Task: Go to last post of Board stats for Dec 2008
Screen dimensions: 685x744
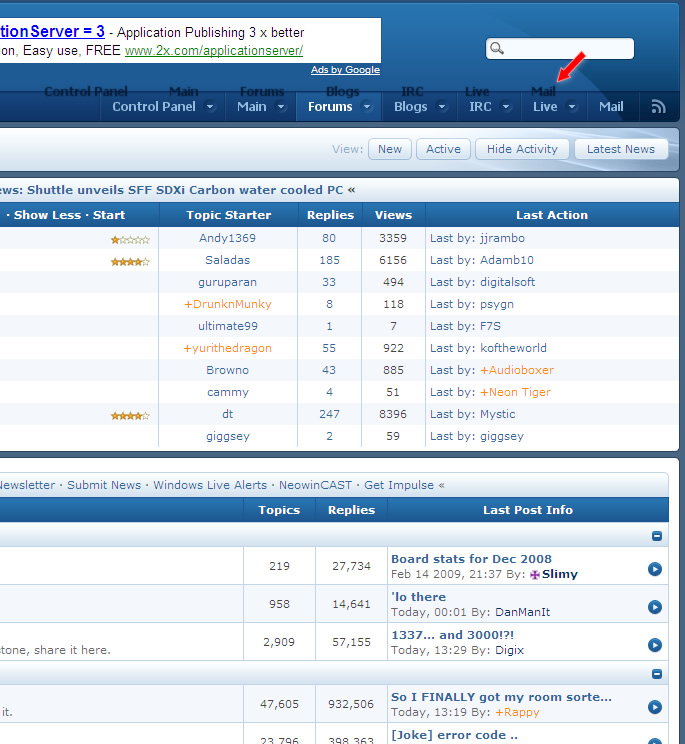Action: click(x=655, y=569)
